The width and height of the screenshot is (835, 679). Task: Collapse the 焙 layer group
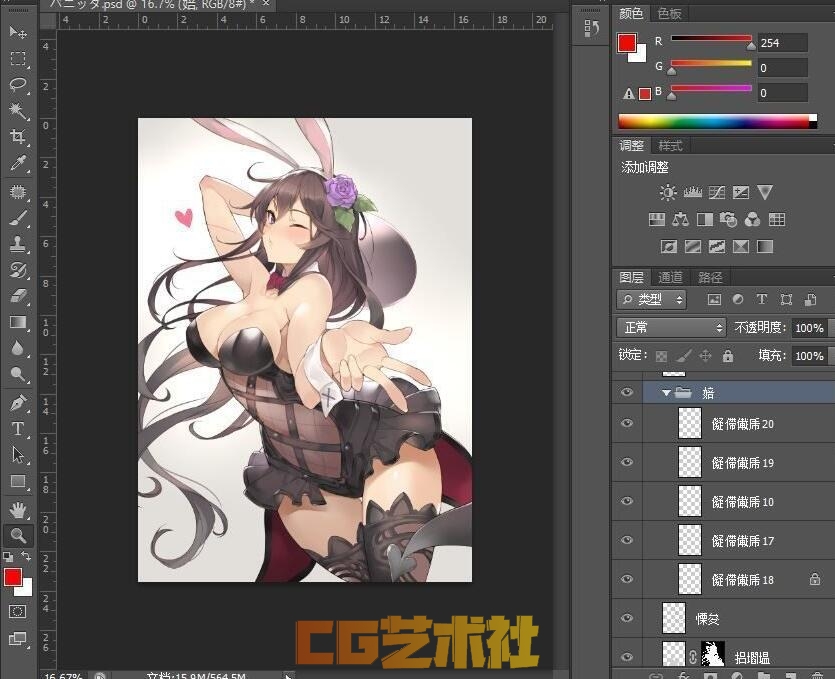point(666,392)
